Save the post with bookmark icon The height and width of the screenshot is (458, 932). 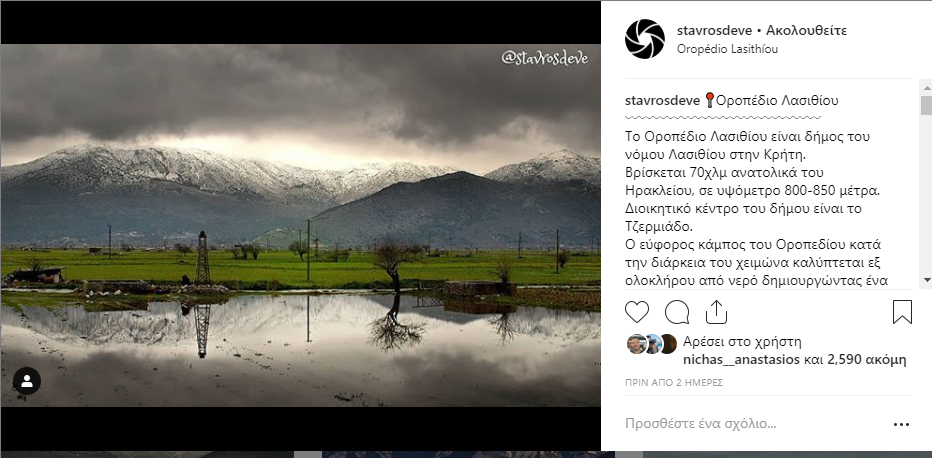[x=902, y=312]
